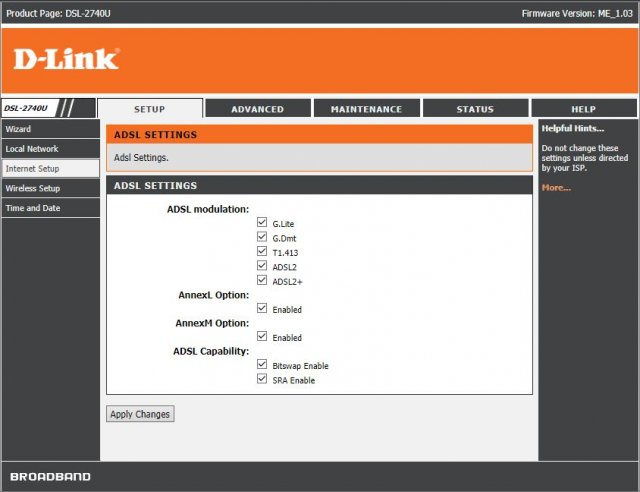Open the Help tab
Screen dimensions: 640x492
[x=583, y=109]
